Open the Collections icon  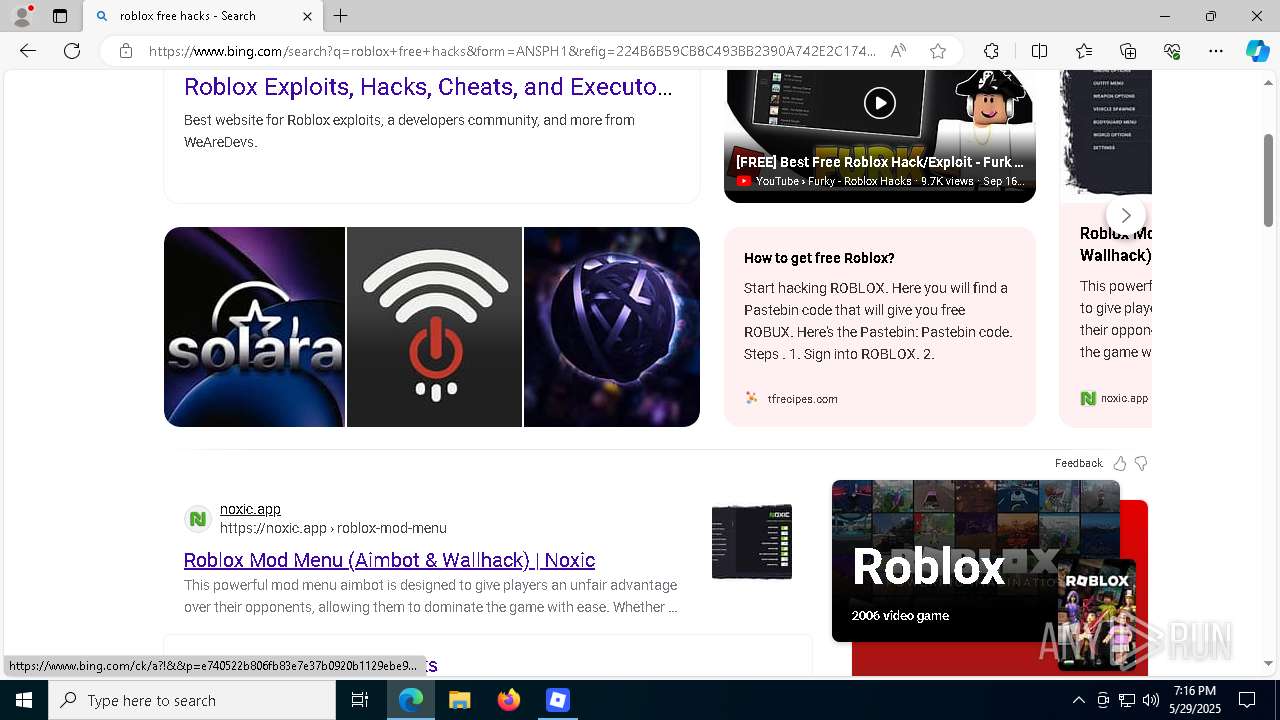(x=1128, y=51)
